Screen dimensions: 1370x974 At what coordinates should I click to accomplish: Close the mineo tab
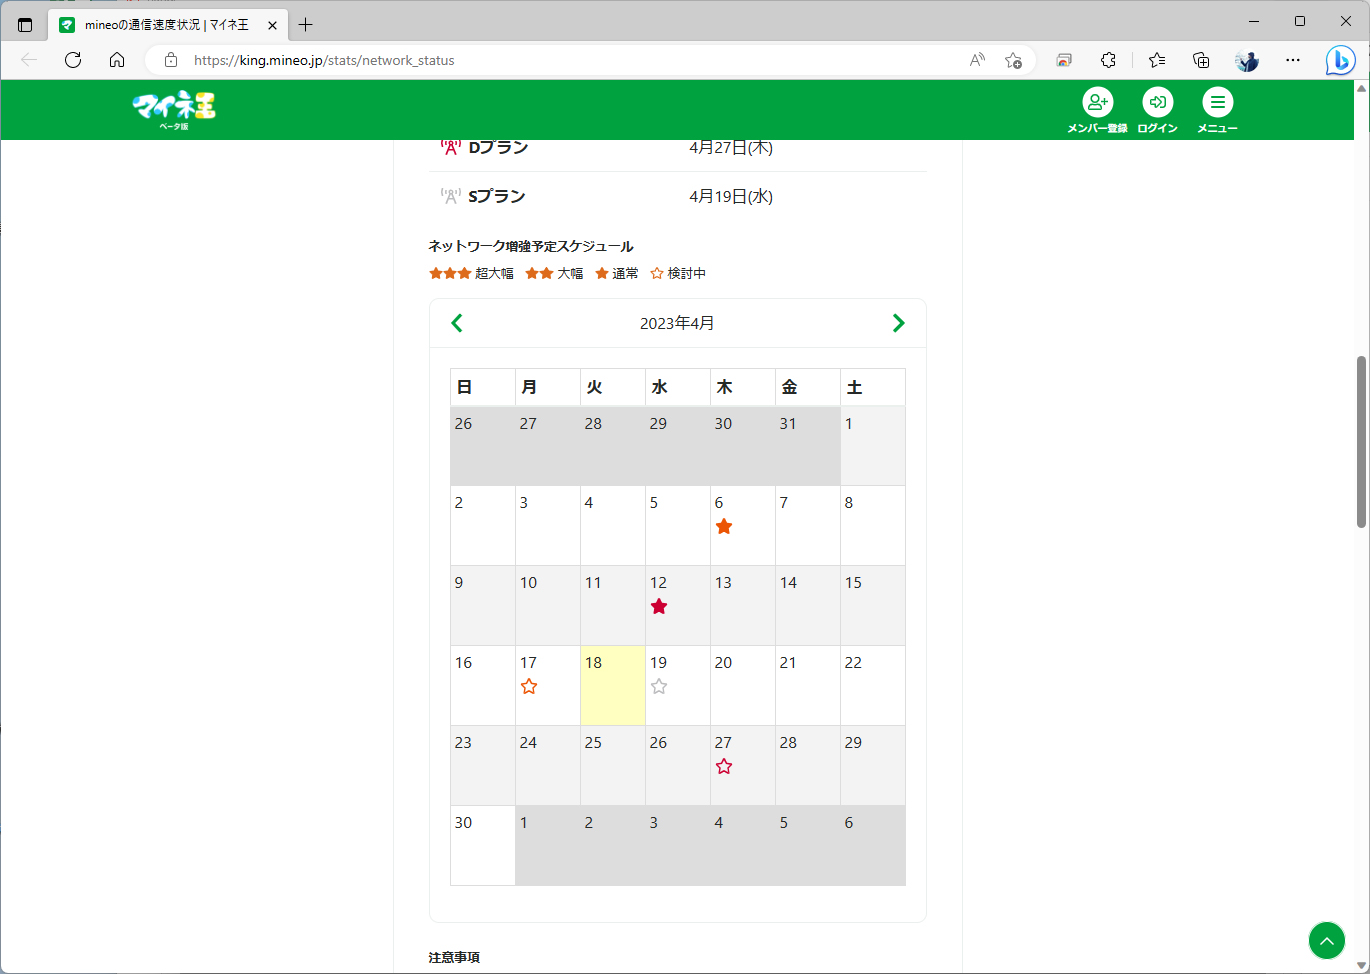(272, 25)
